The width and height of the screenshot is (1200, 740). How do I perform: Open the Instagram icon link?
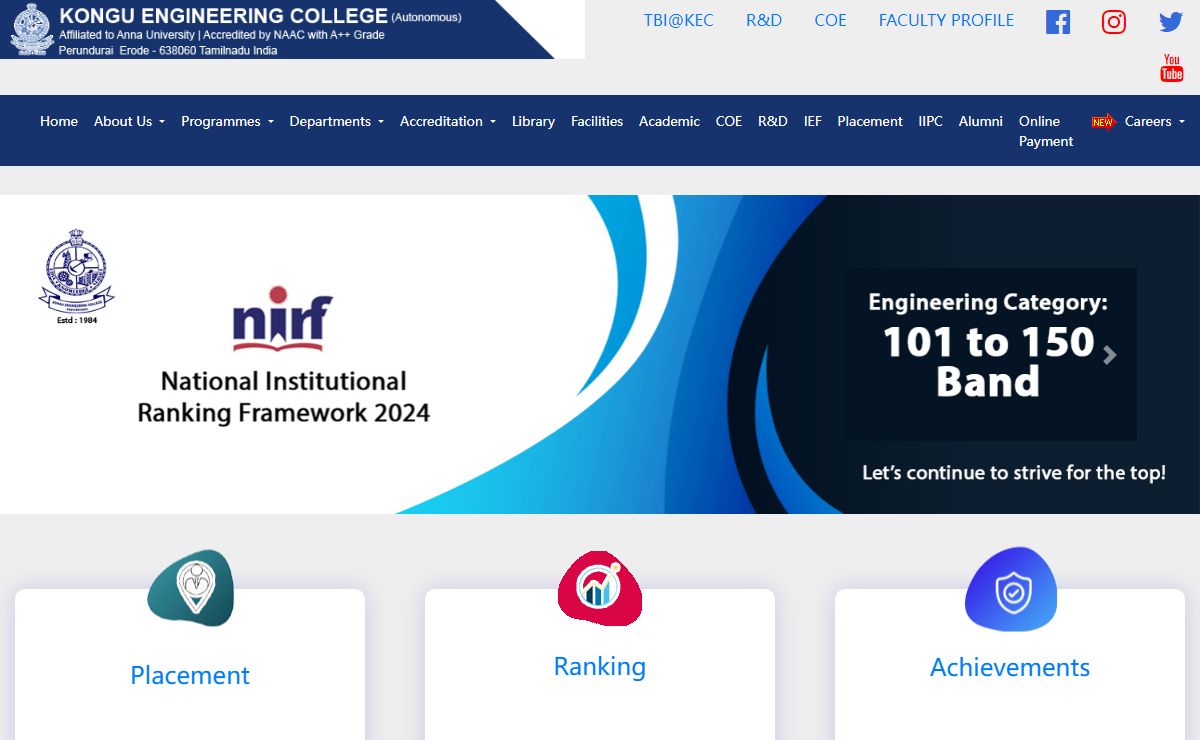tap(1114, 22)
